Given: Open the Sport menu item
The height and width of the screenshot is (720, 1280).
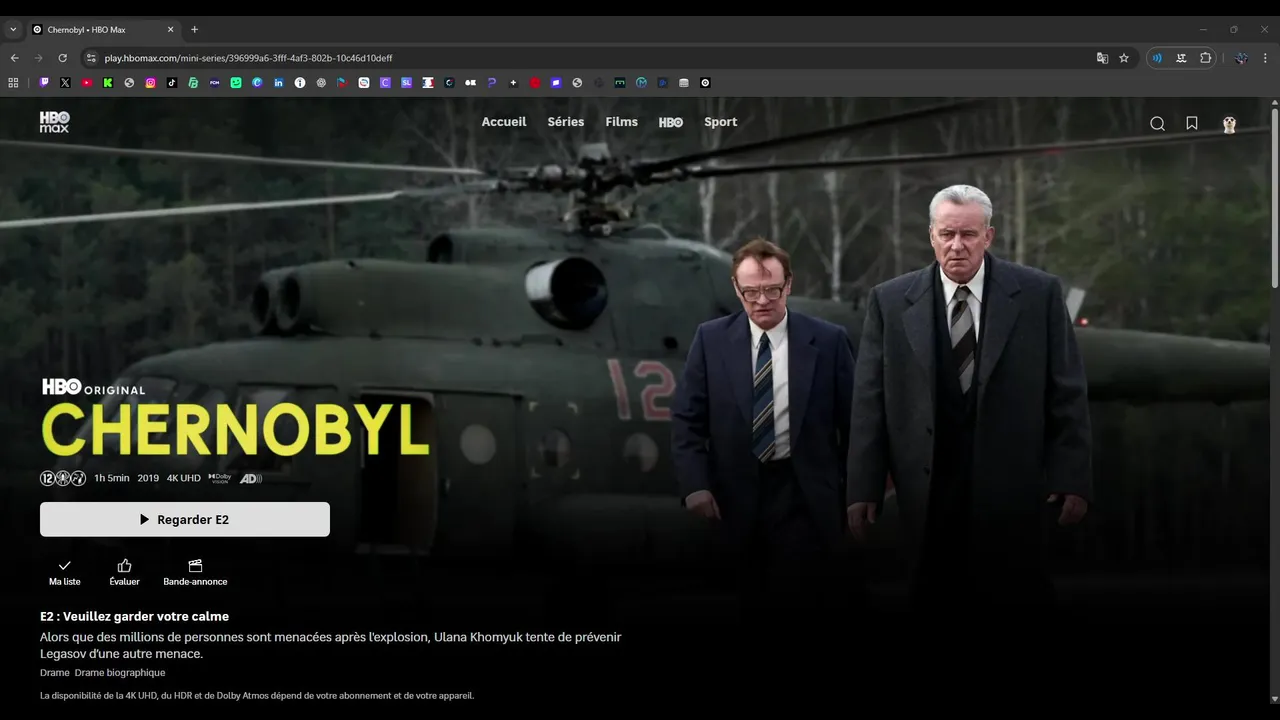Looking at the screenshot, I should 720,122.
